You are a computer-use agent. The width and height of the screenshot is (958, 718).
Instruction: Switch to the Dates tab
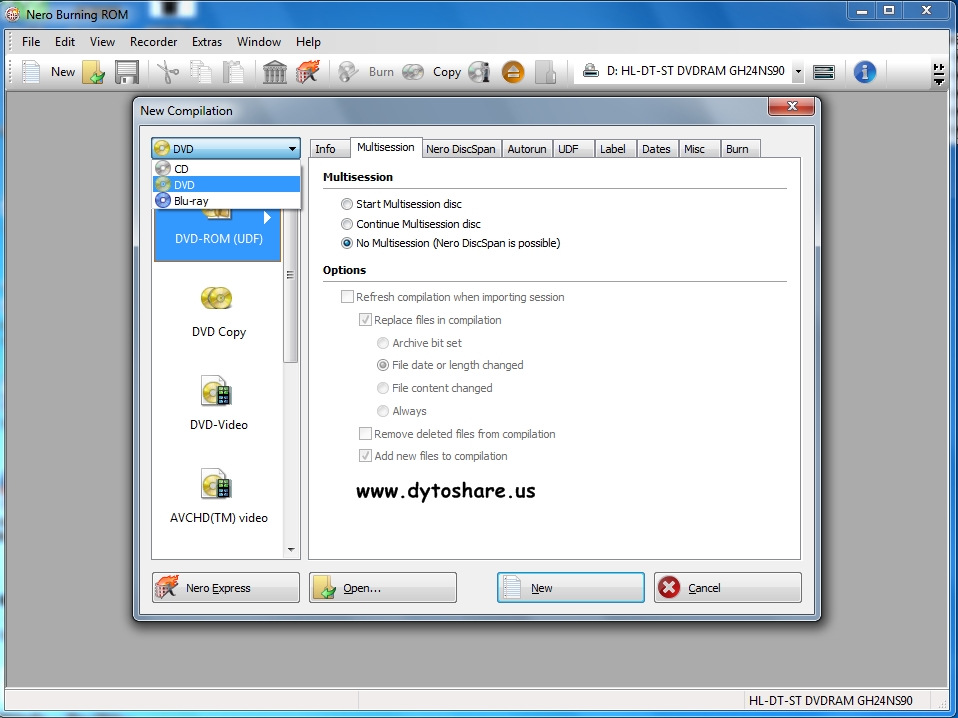pos(657,149)
